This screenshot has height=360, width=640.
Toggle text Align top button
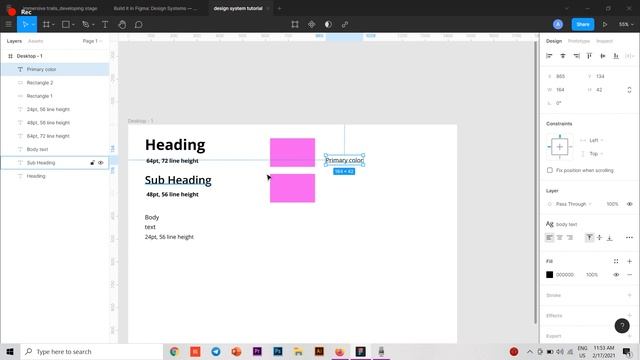click(x=589, y=238)
